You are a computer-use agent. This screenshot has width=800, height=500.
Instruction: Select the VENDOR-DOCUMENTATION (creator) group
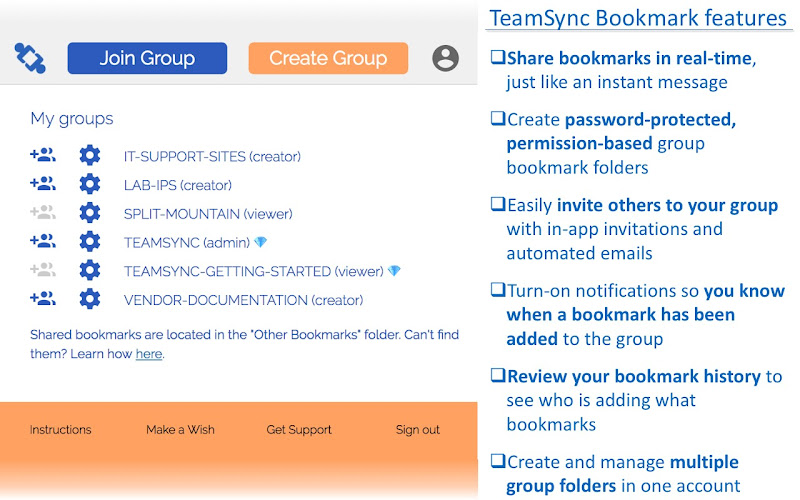click(243, 300)
